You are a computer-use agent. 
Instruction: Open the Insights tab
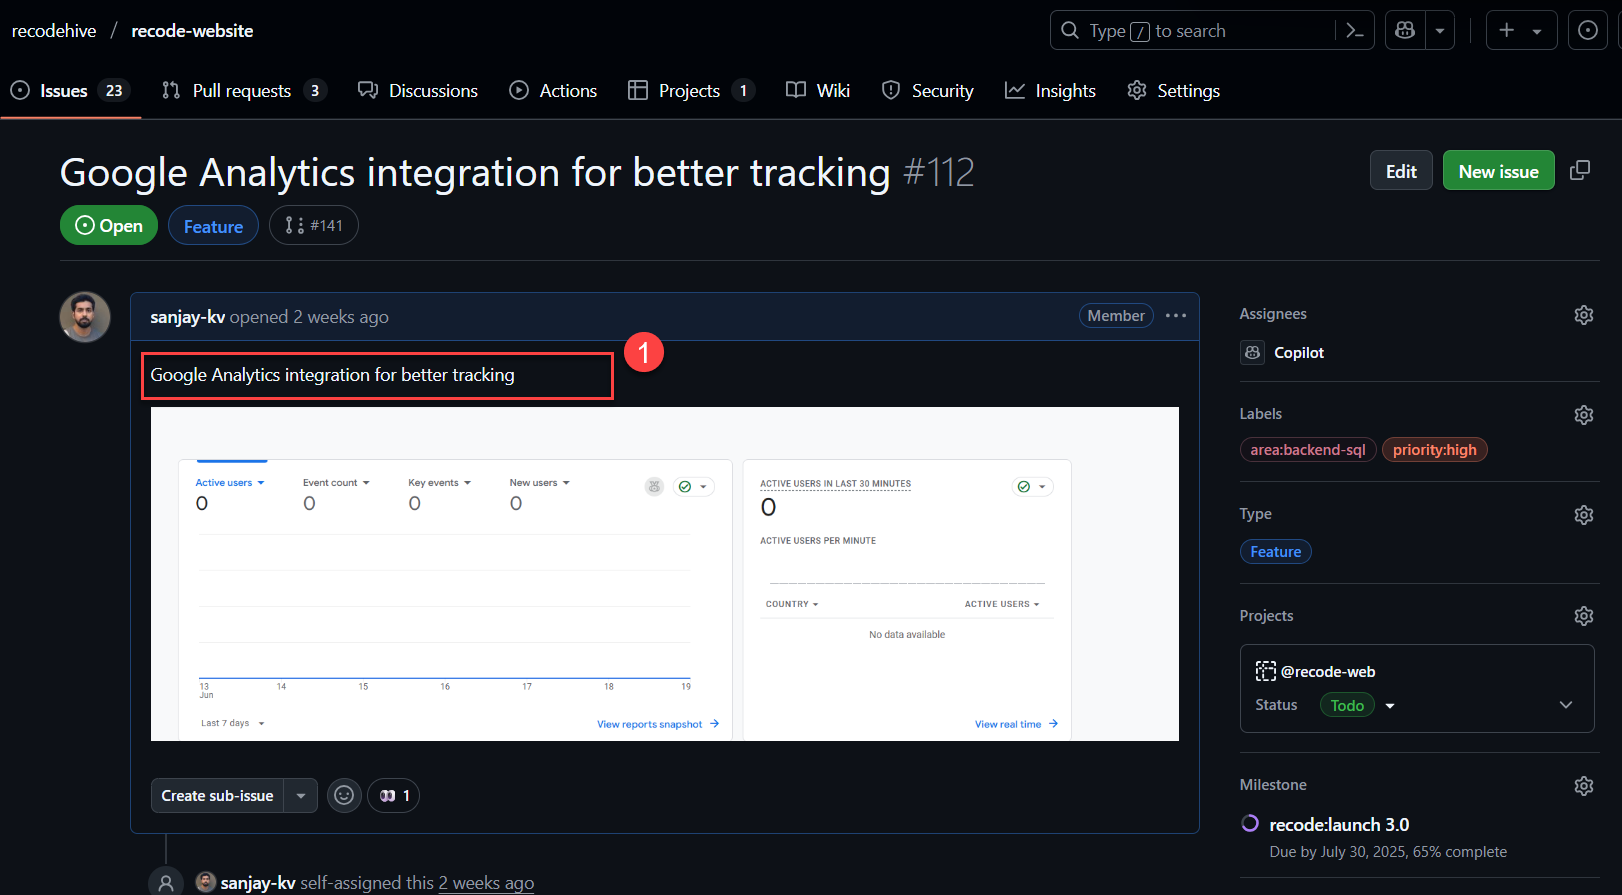tap(1050, 91)
